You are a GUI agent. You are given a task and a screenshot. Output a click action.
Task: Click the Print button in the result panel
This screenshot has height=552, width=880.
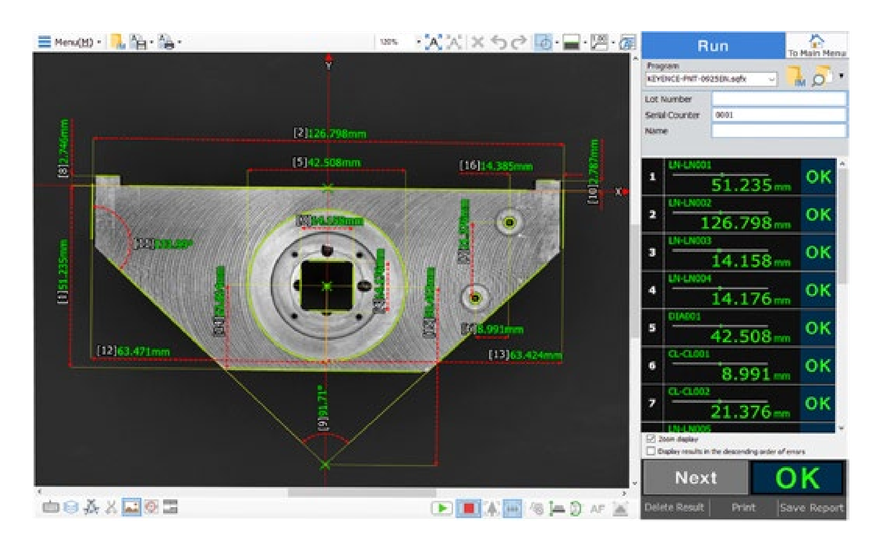[x=743, y=507]
